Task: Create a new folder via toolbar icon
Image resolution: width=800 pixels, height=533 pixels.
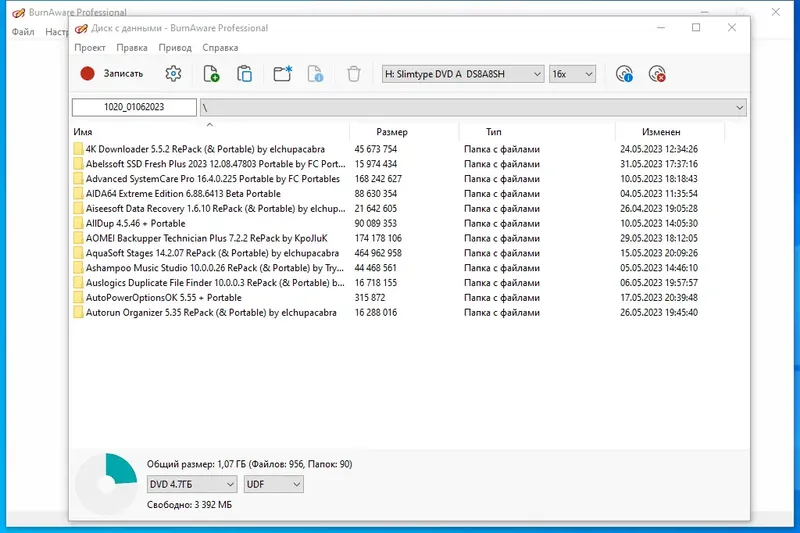Action: (282, 74)
